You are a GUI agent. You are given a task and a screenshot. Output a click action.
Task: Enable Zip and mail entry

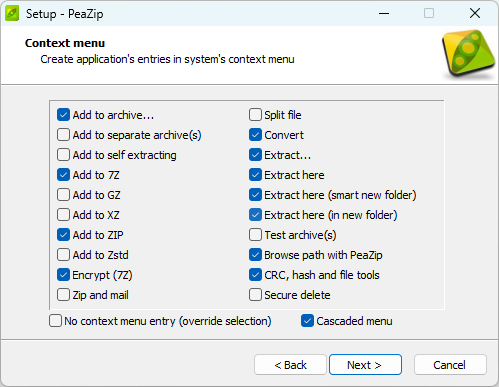pos(63,295)
